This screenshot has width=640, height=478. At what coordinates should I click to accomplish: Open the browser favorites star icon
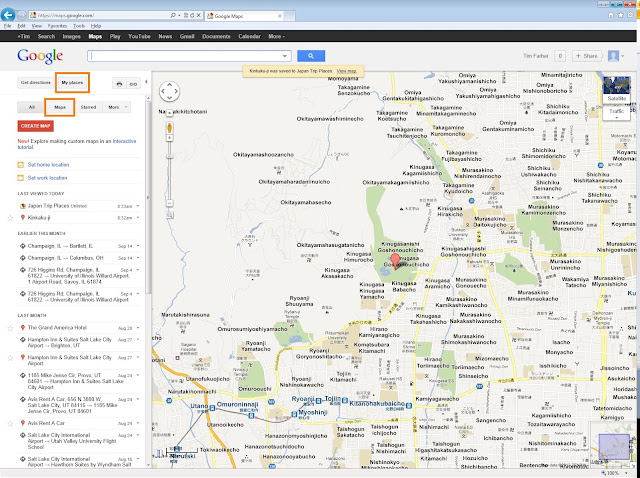(620, 15)
